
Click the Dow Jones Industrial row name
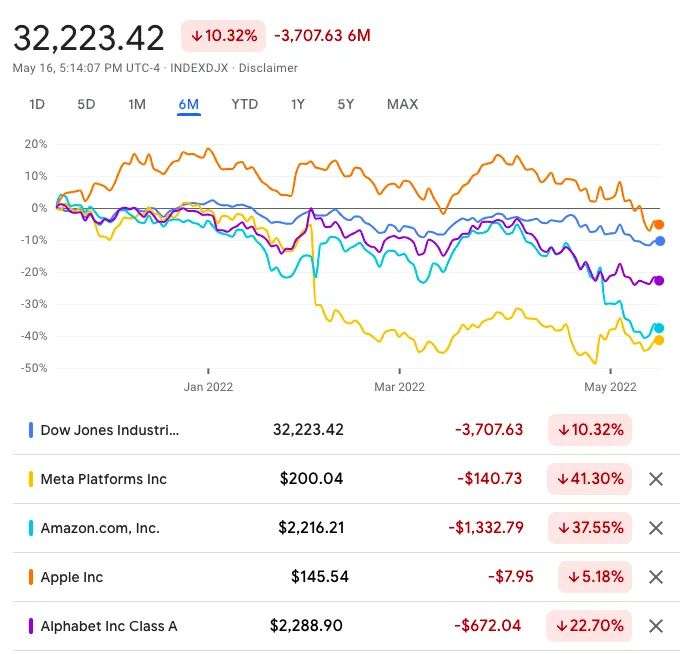[110, 430]
